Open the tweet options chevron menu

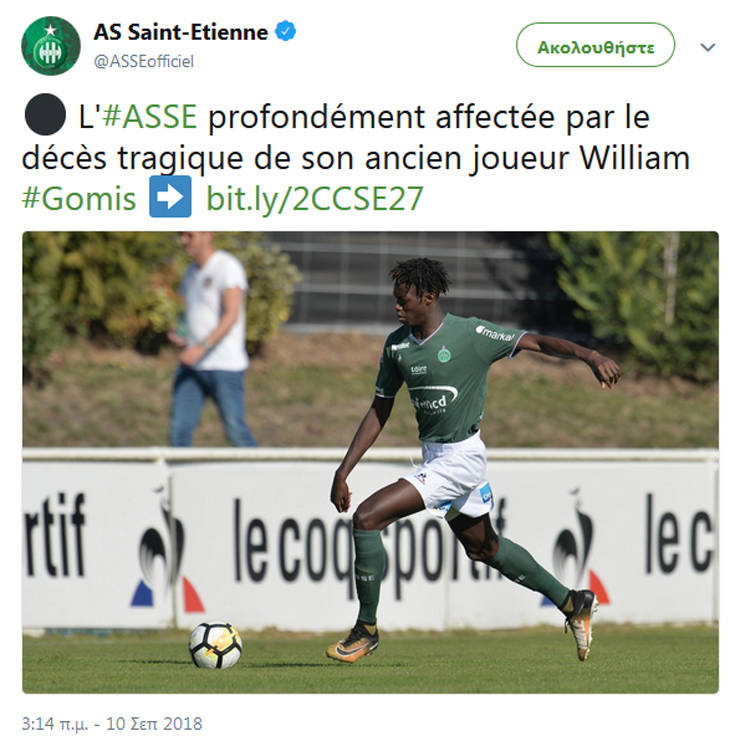pyautogui.click(x=707, y=47)
